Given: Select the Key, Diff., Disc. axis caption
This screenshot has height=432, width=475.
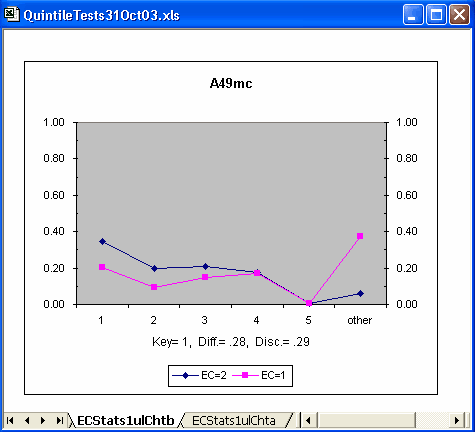Looking at the screenshot, I should coord(231,342).
